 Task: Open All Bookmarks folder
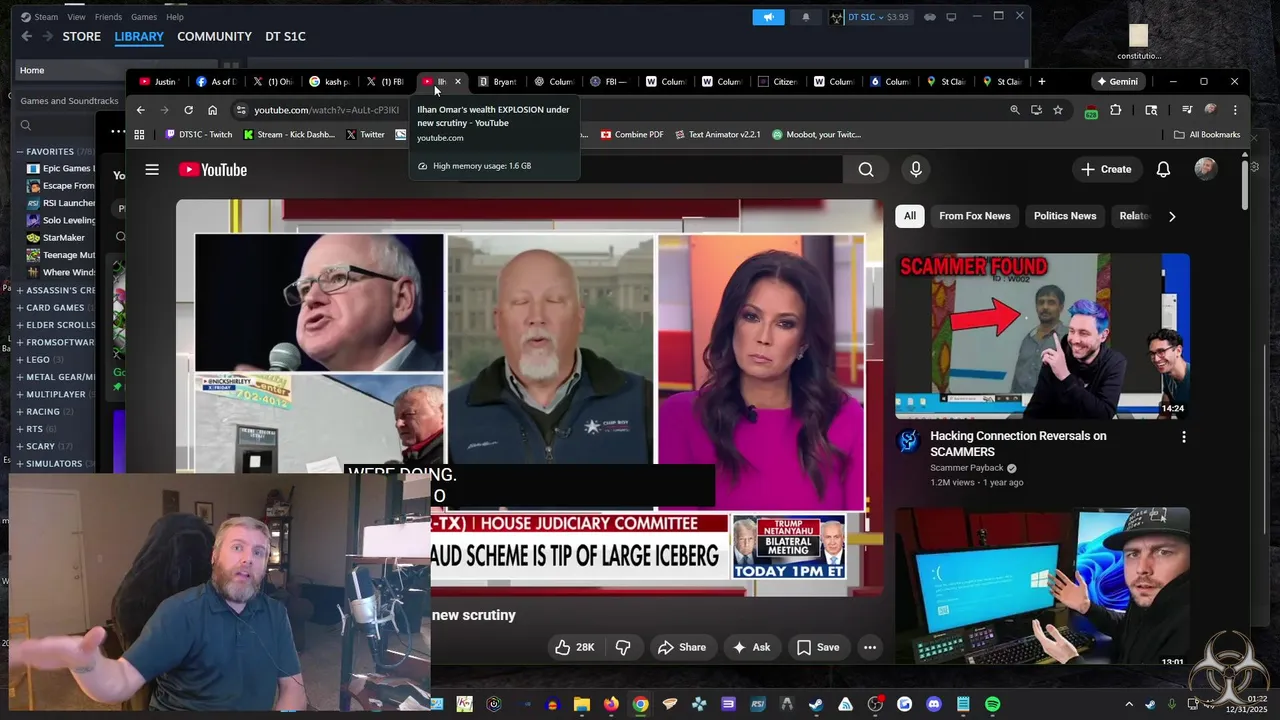(x=1207, y=134)
